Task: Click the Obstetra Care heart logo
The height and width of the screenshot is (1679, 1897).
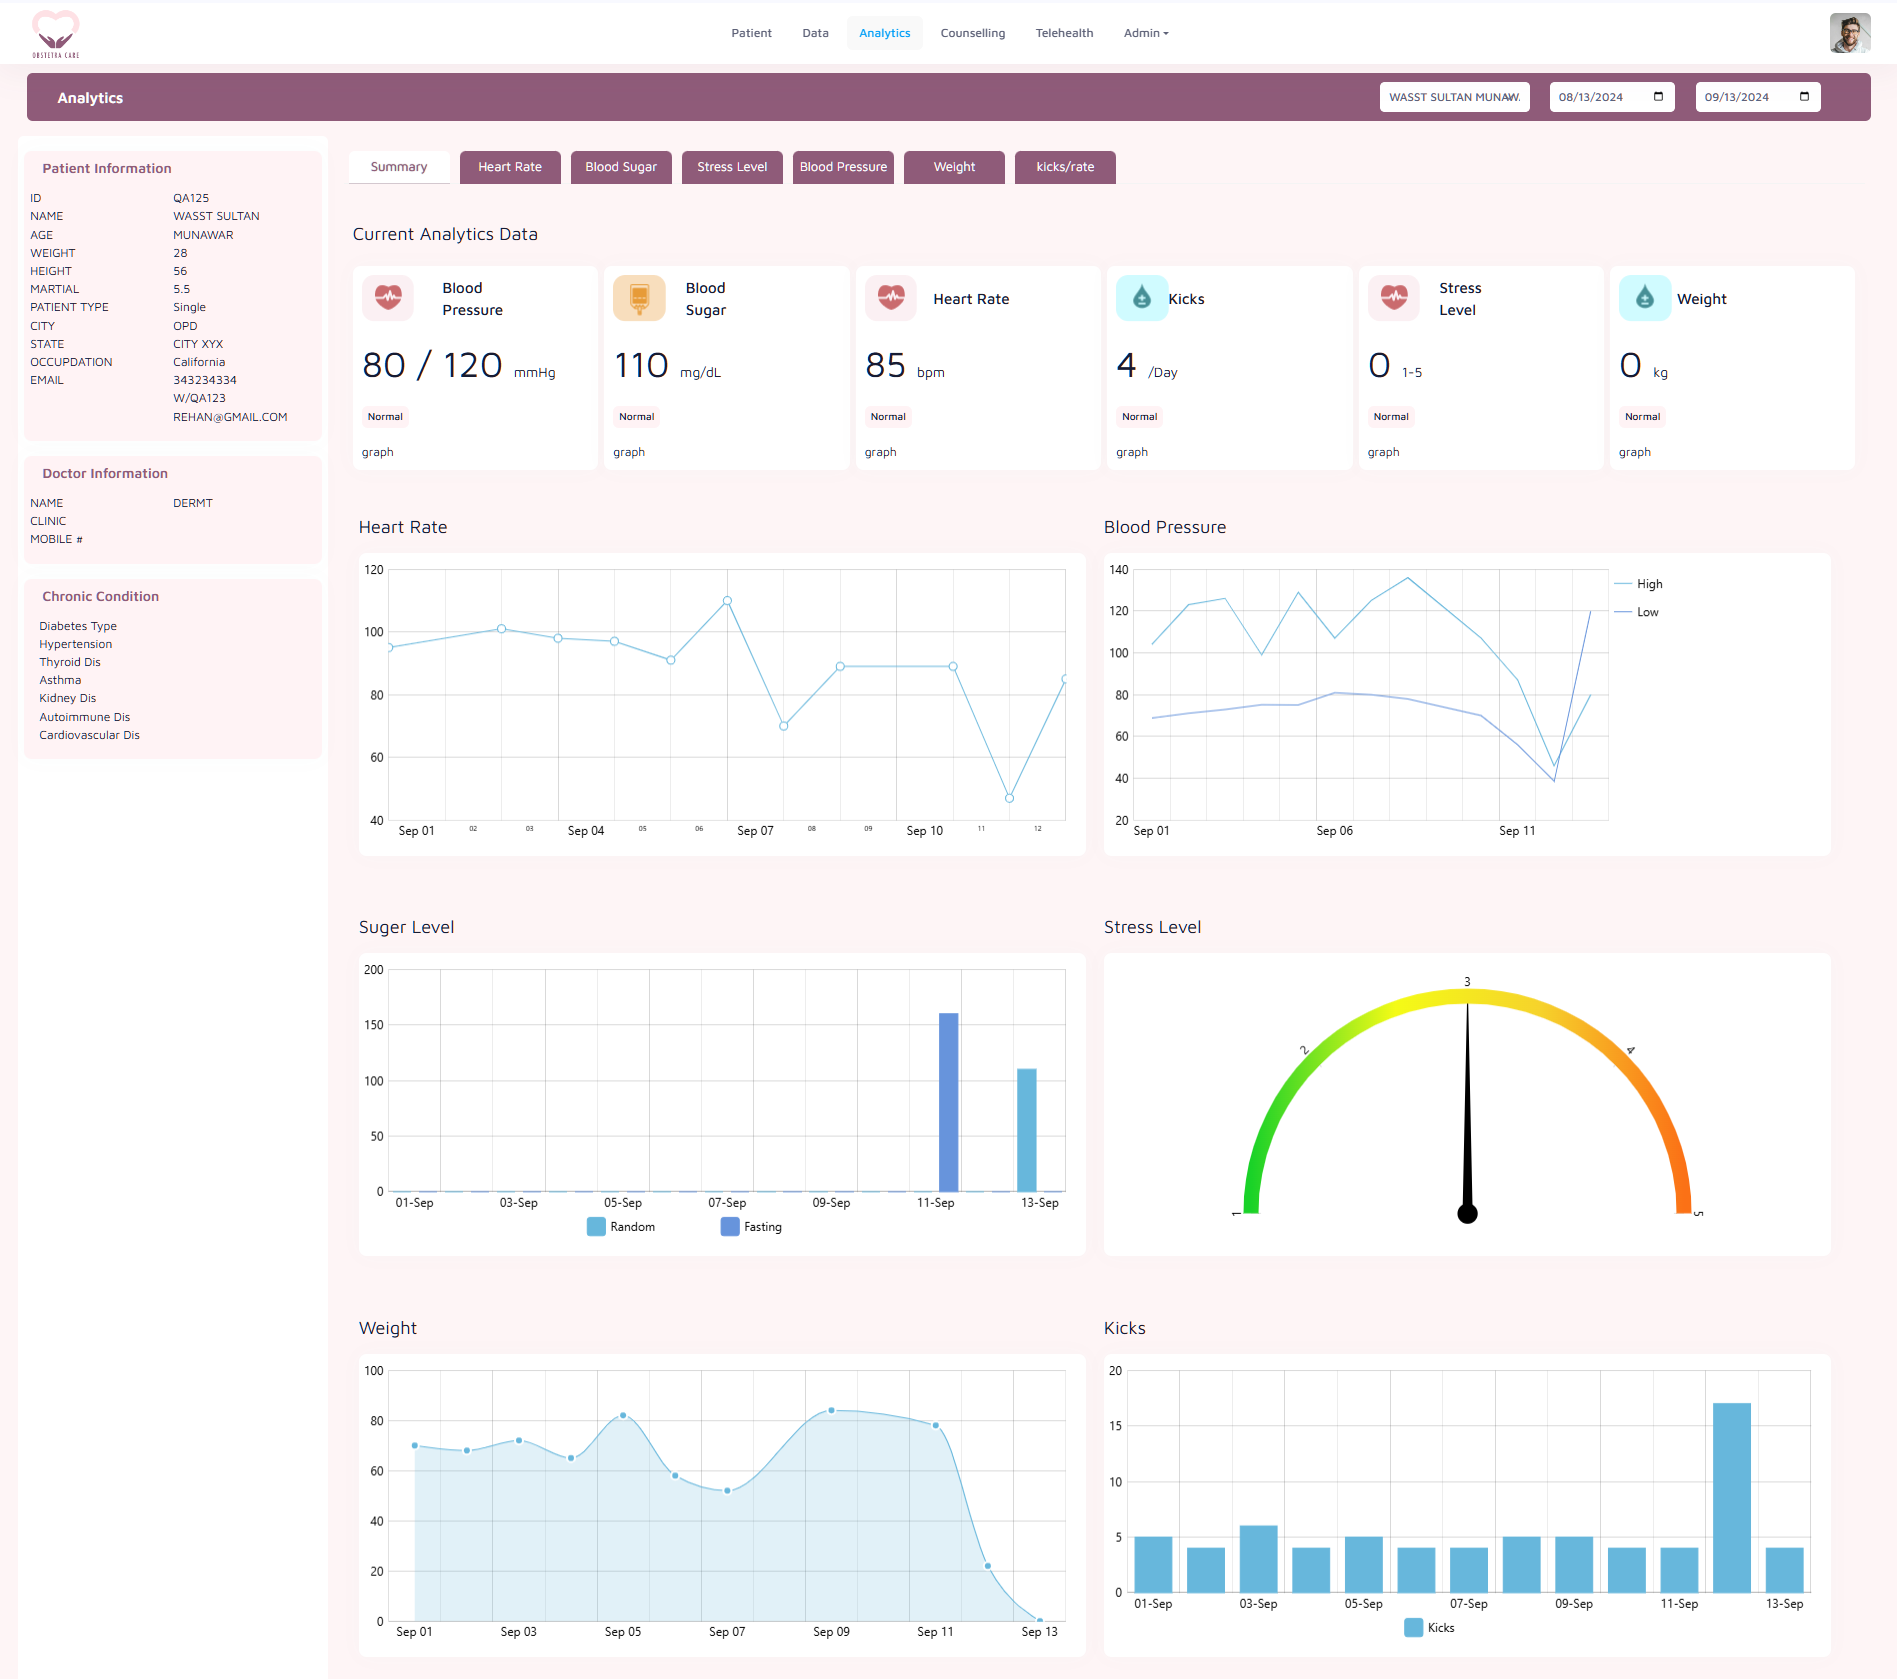Action: tap(55, 33)
